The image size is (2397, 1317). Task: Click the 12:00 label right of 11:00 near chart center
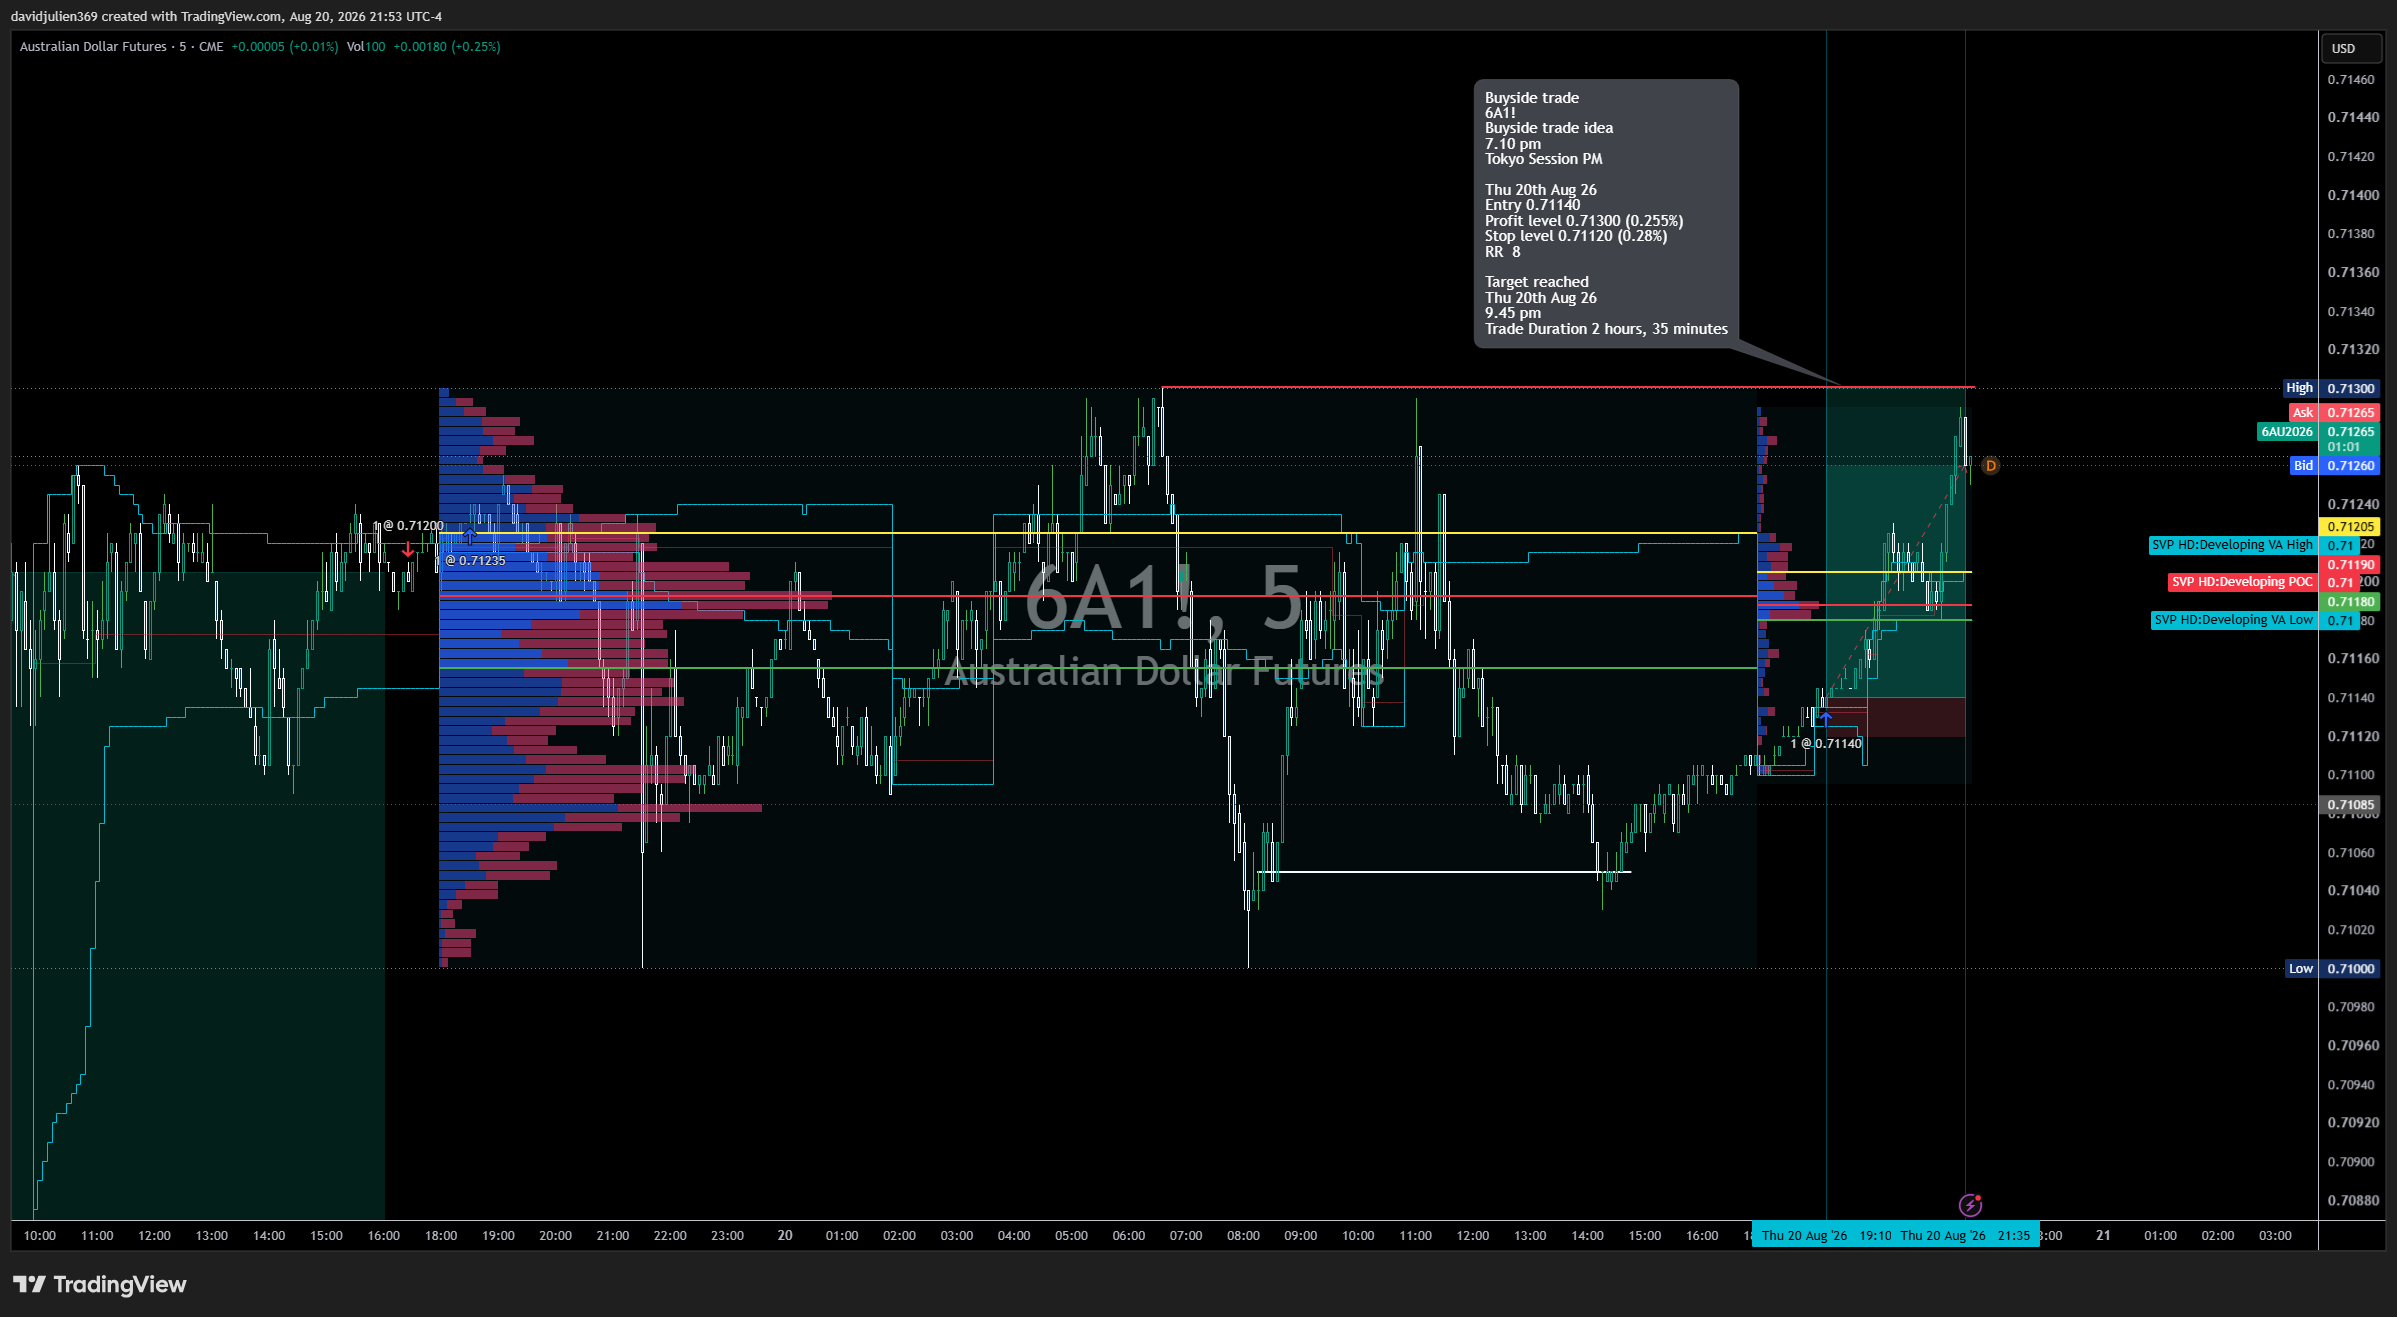1473,1236
